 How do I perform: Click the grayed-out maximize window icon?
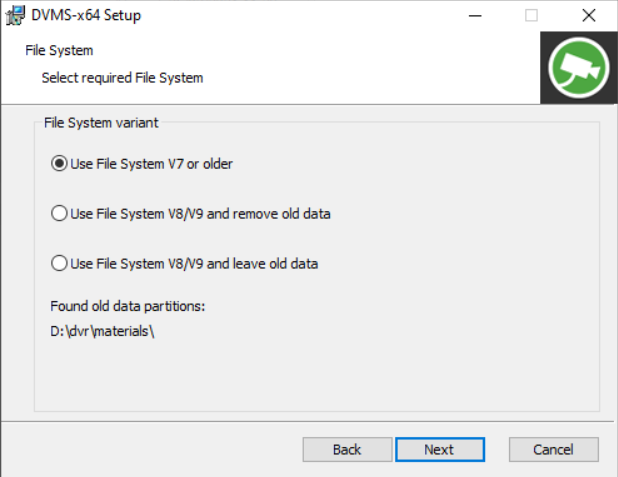click(531, 16)
